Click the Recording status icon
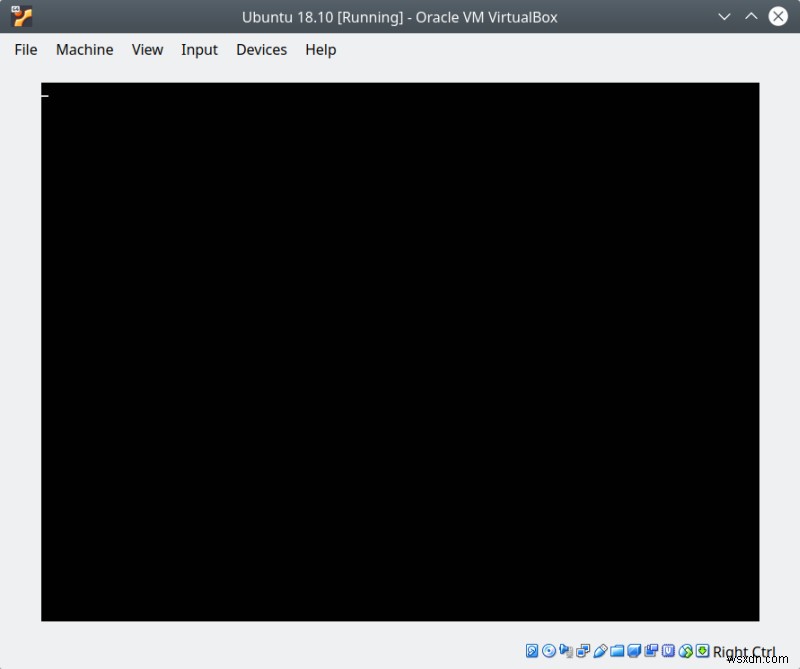The image size is (800, 669). click(x=650, y=651)
